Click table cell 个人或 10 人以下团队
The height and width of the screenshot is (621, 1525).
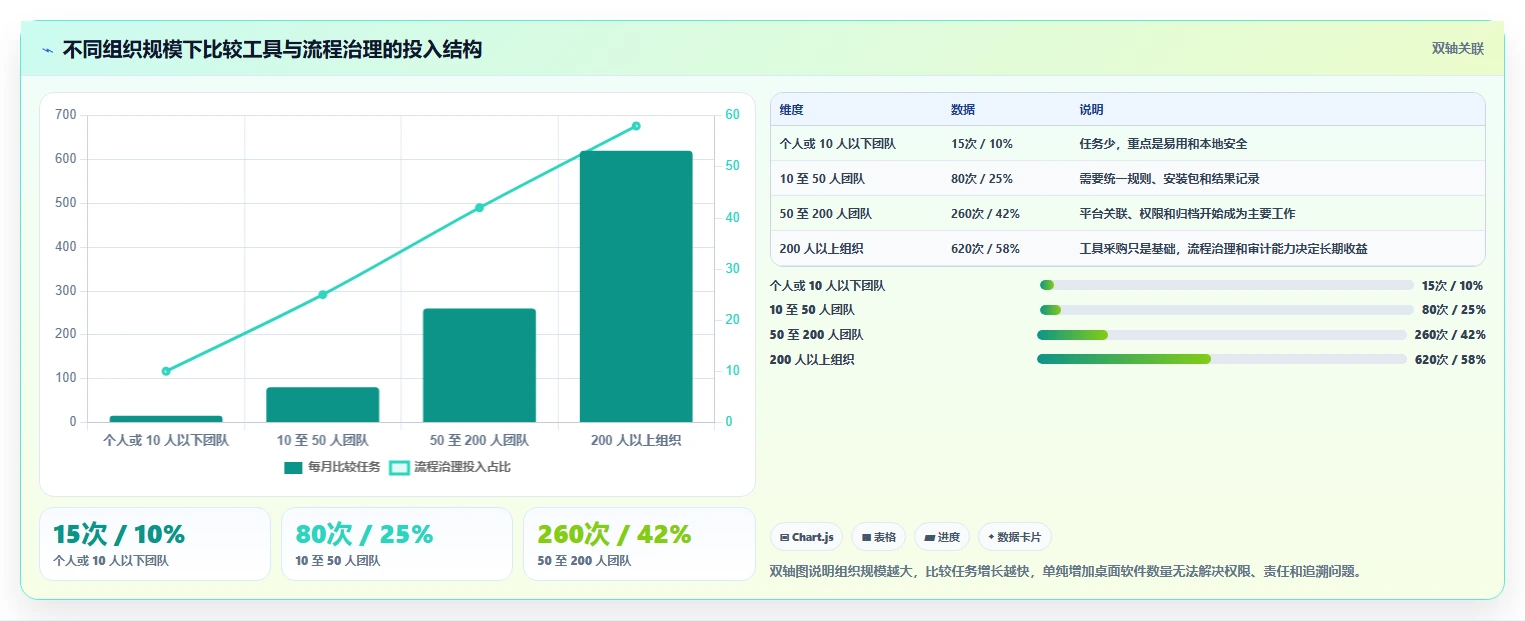pos(838,144)
